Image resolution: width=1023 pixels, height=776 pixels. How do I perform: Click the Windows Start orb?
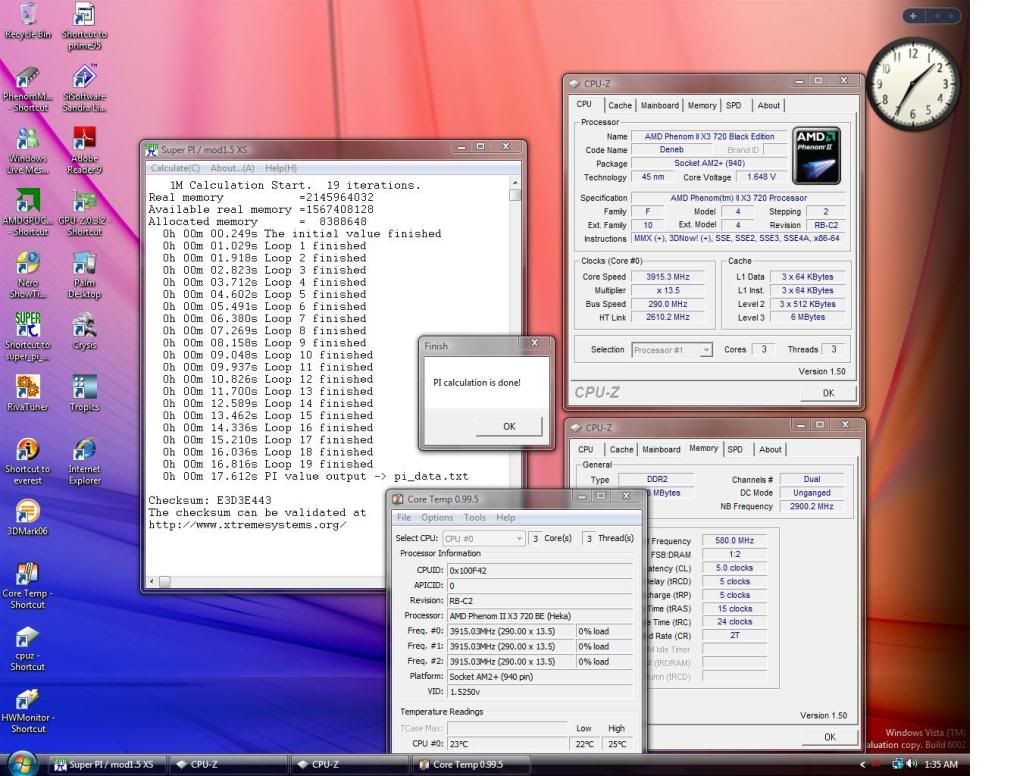(x=22, y=763)
